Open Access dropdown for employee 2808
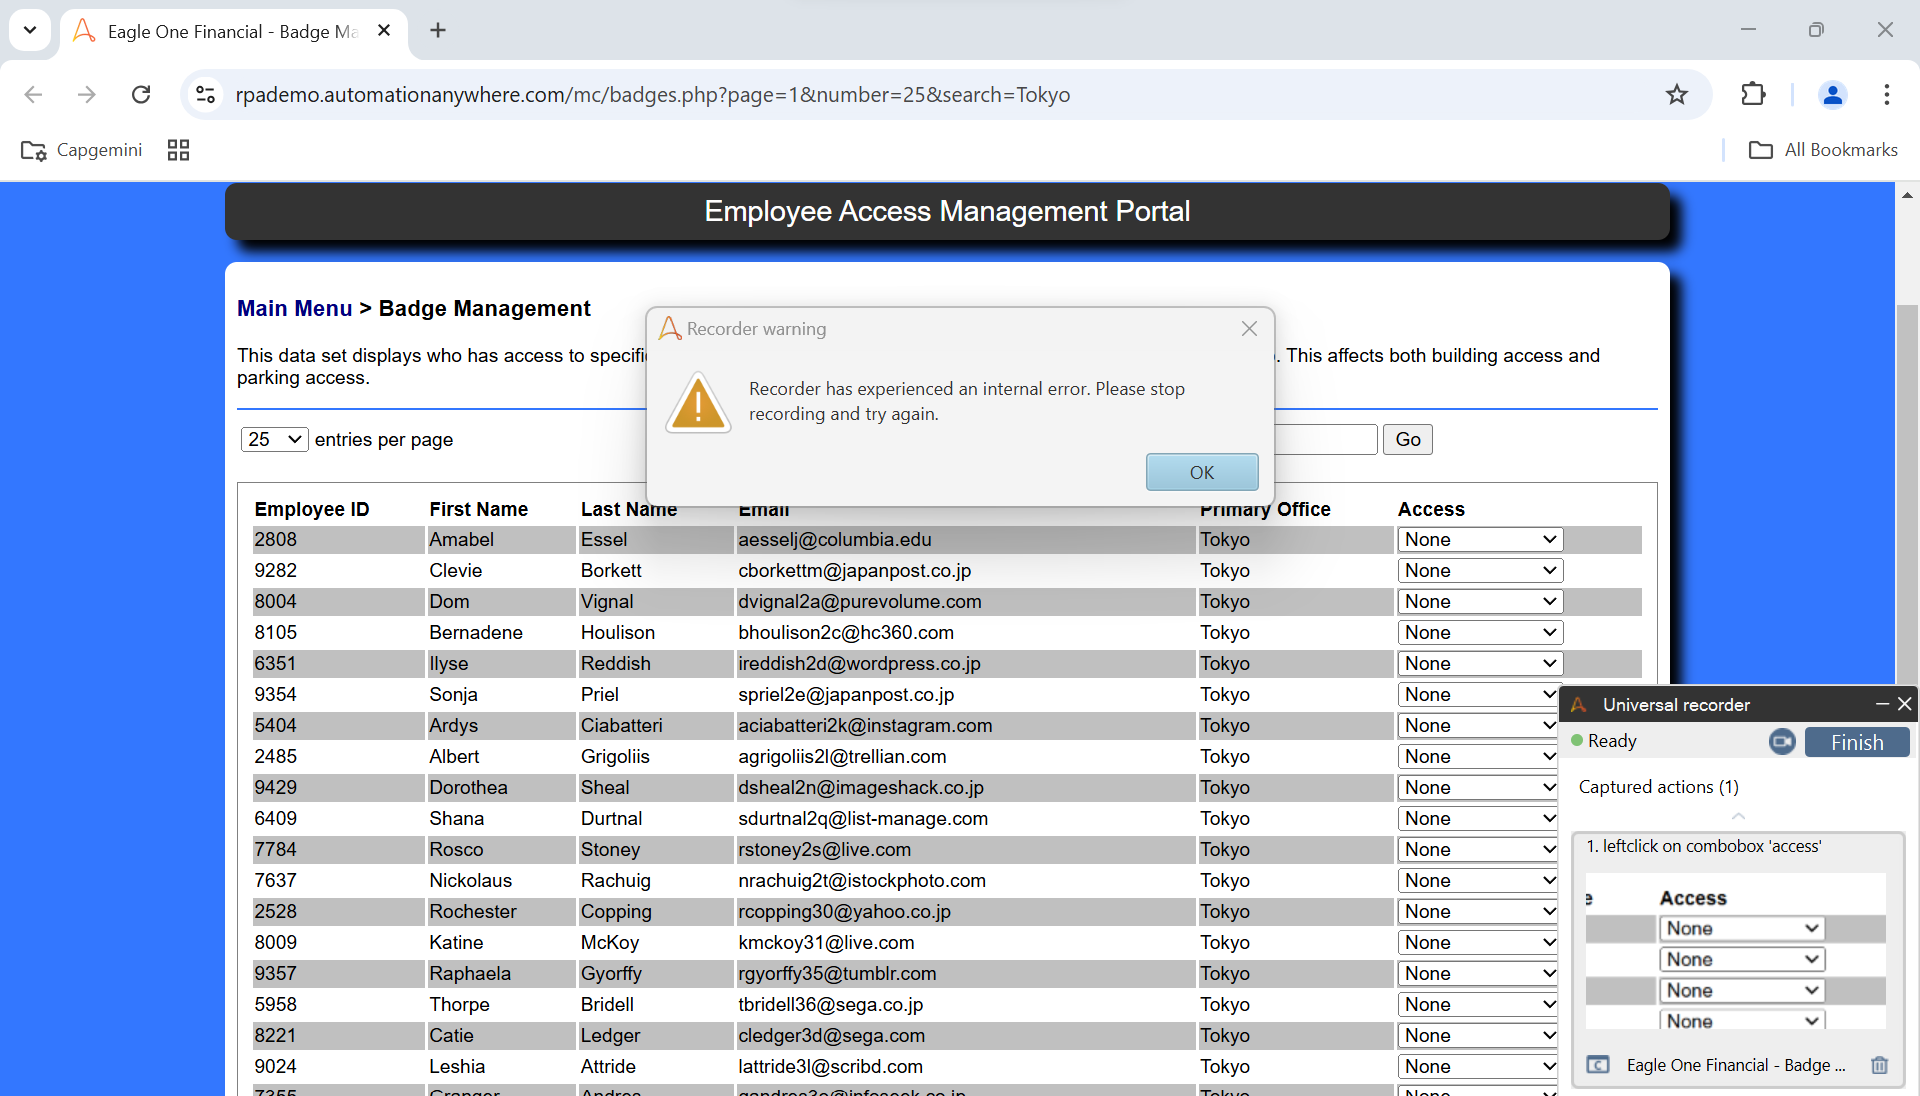Viewport: 1920px width, 1096px height. pos(1480,540)
